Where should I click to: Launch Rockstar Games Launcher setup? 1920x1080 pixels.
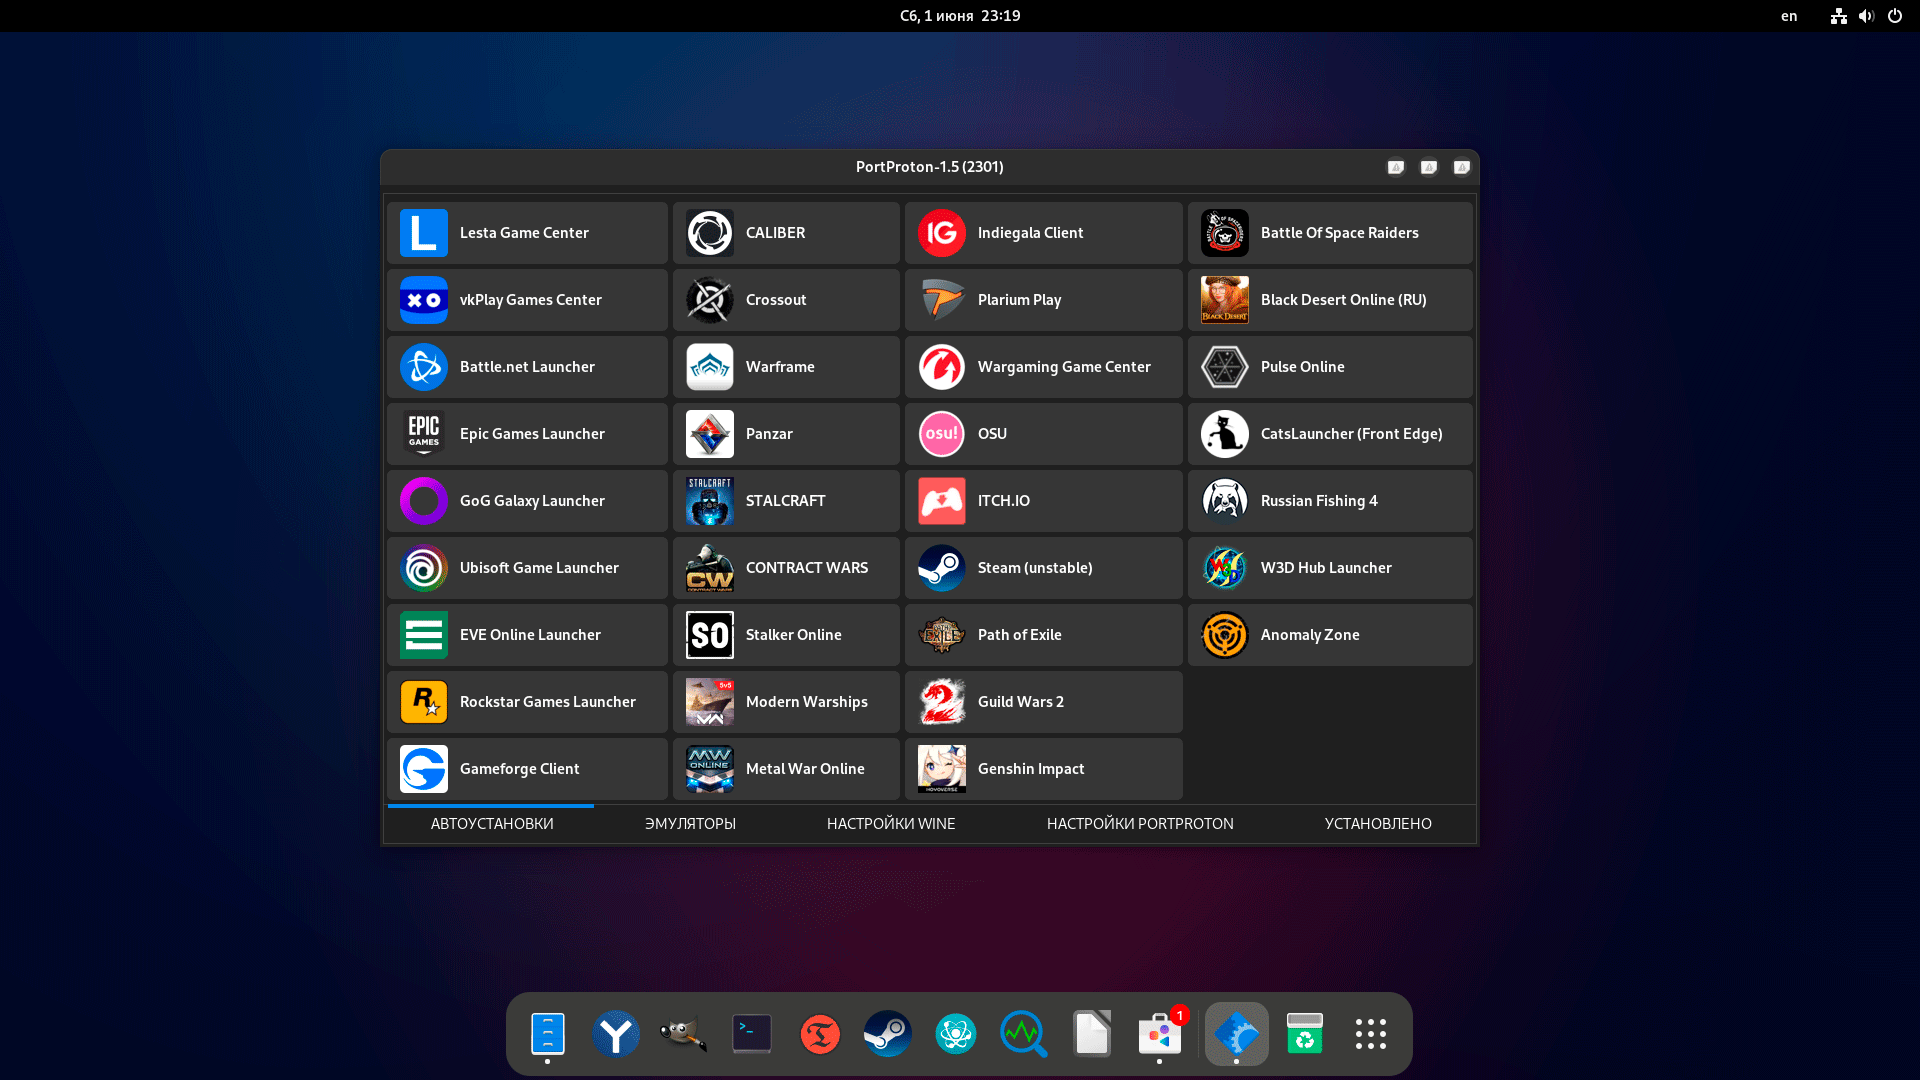526,702
